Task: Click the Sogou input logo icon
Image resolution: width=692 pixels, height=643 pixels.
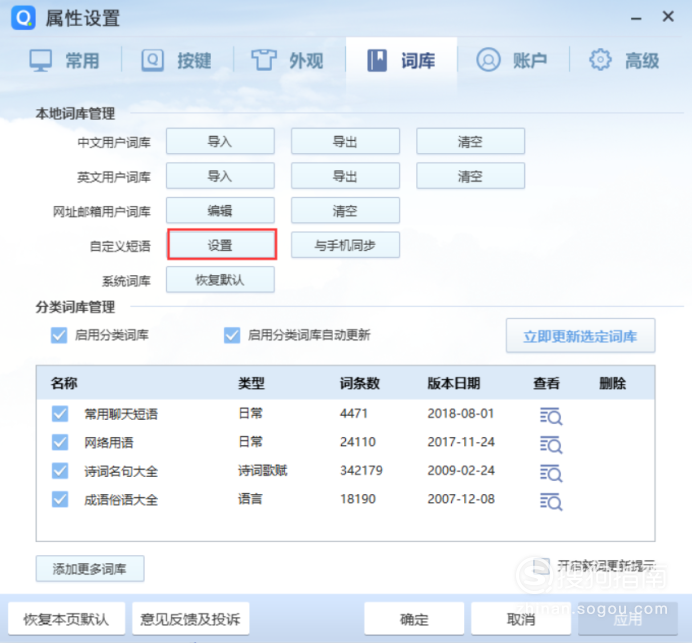Action: pyautogui.click(x=23, y=18)
